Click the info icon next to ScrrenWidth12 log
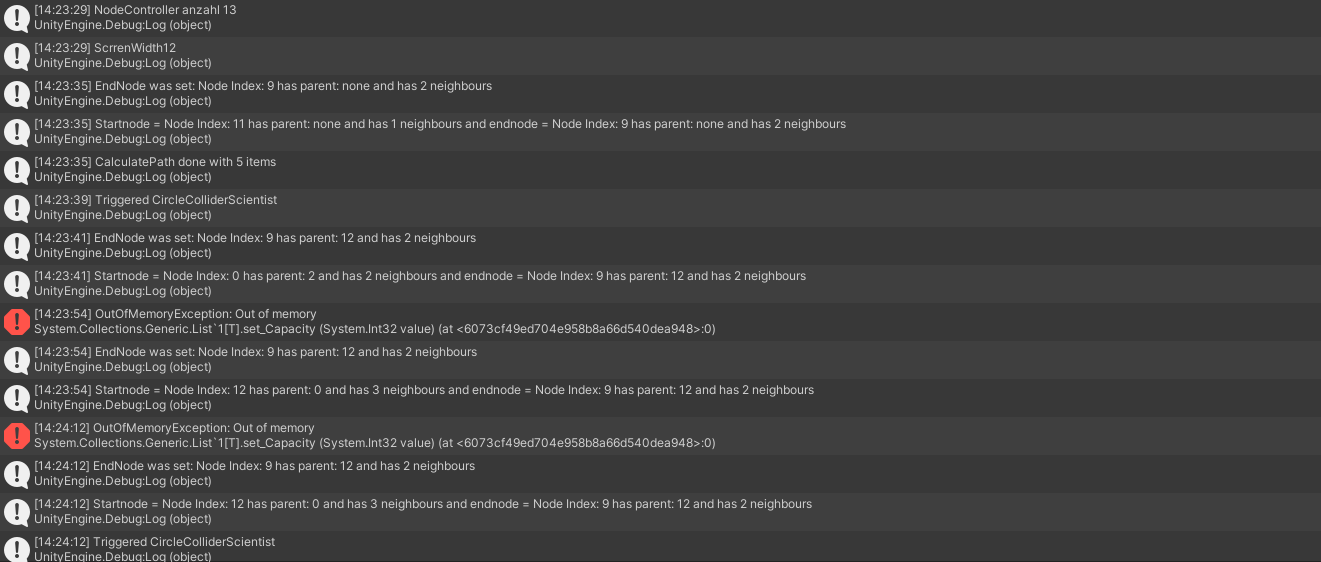This screenshot has height=562, width=1321. coord(17,56)
